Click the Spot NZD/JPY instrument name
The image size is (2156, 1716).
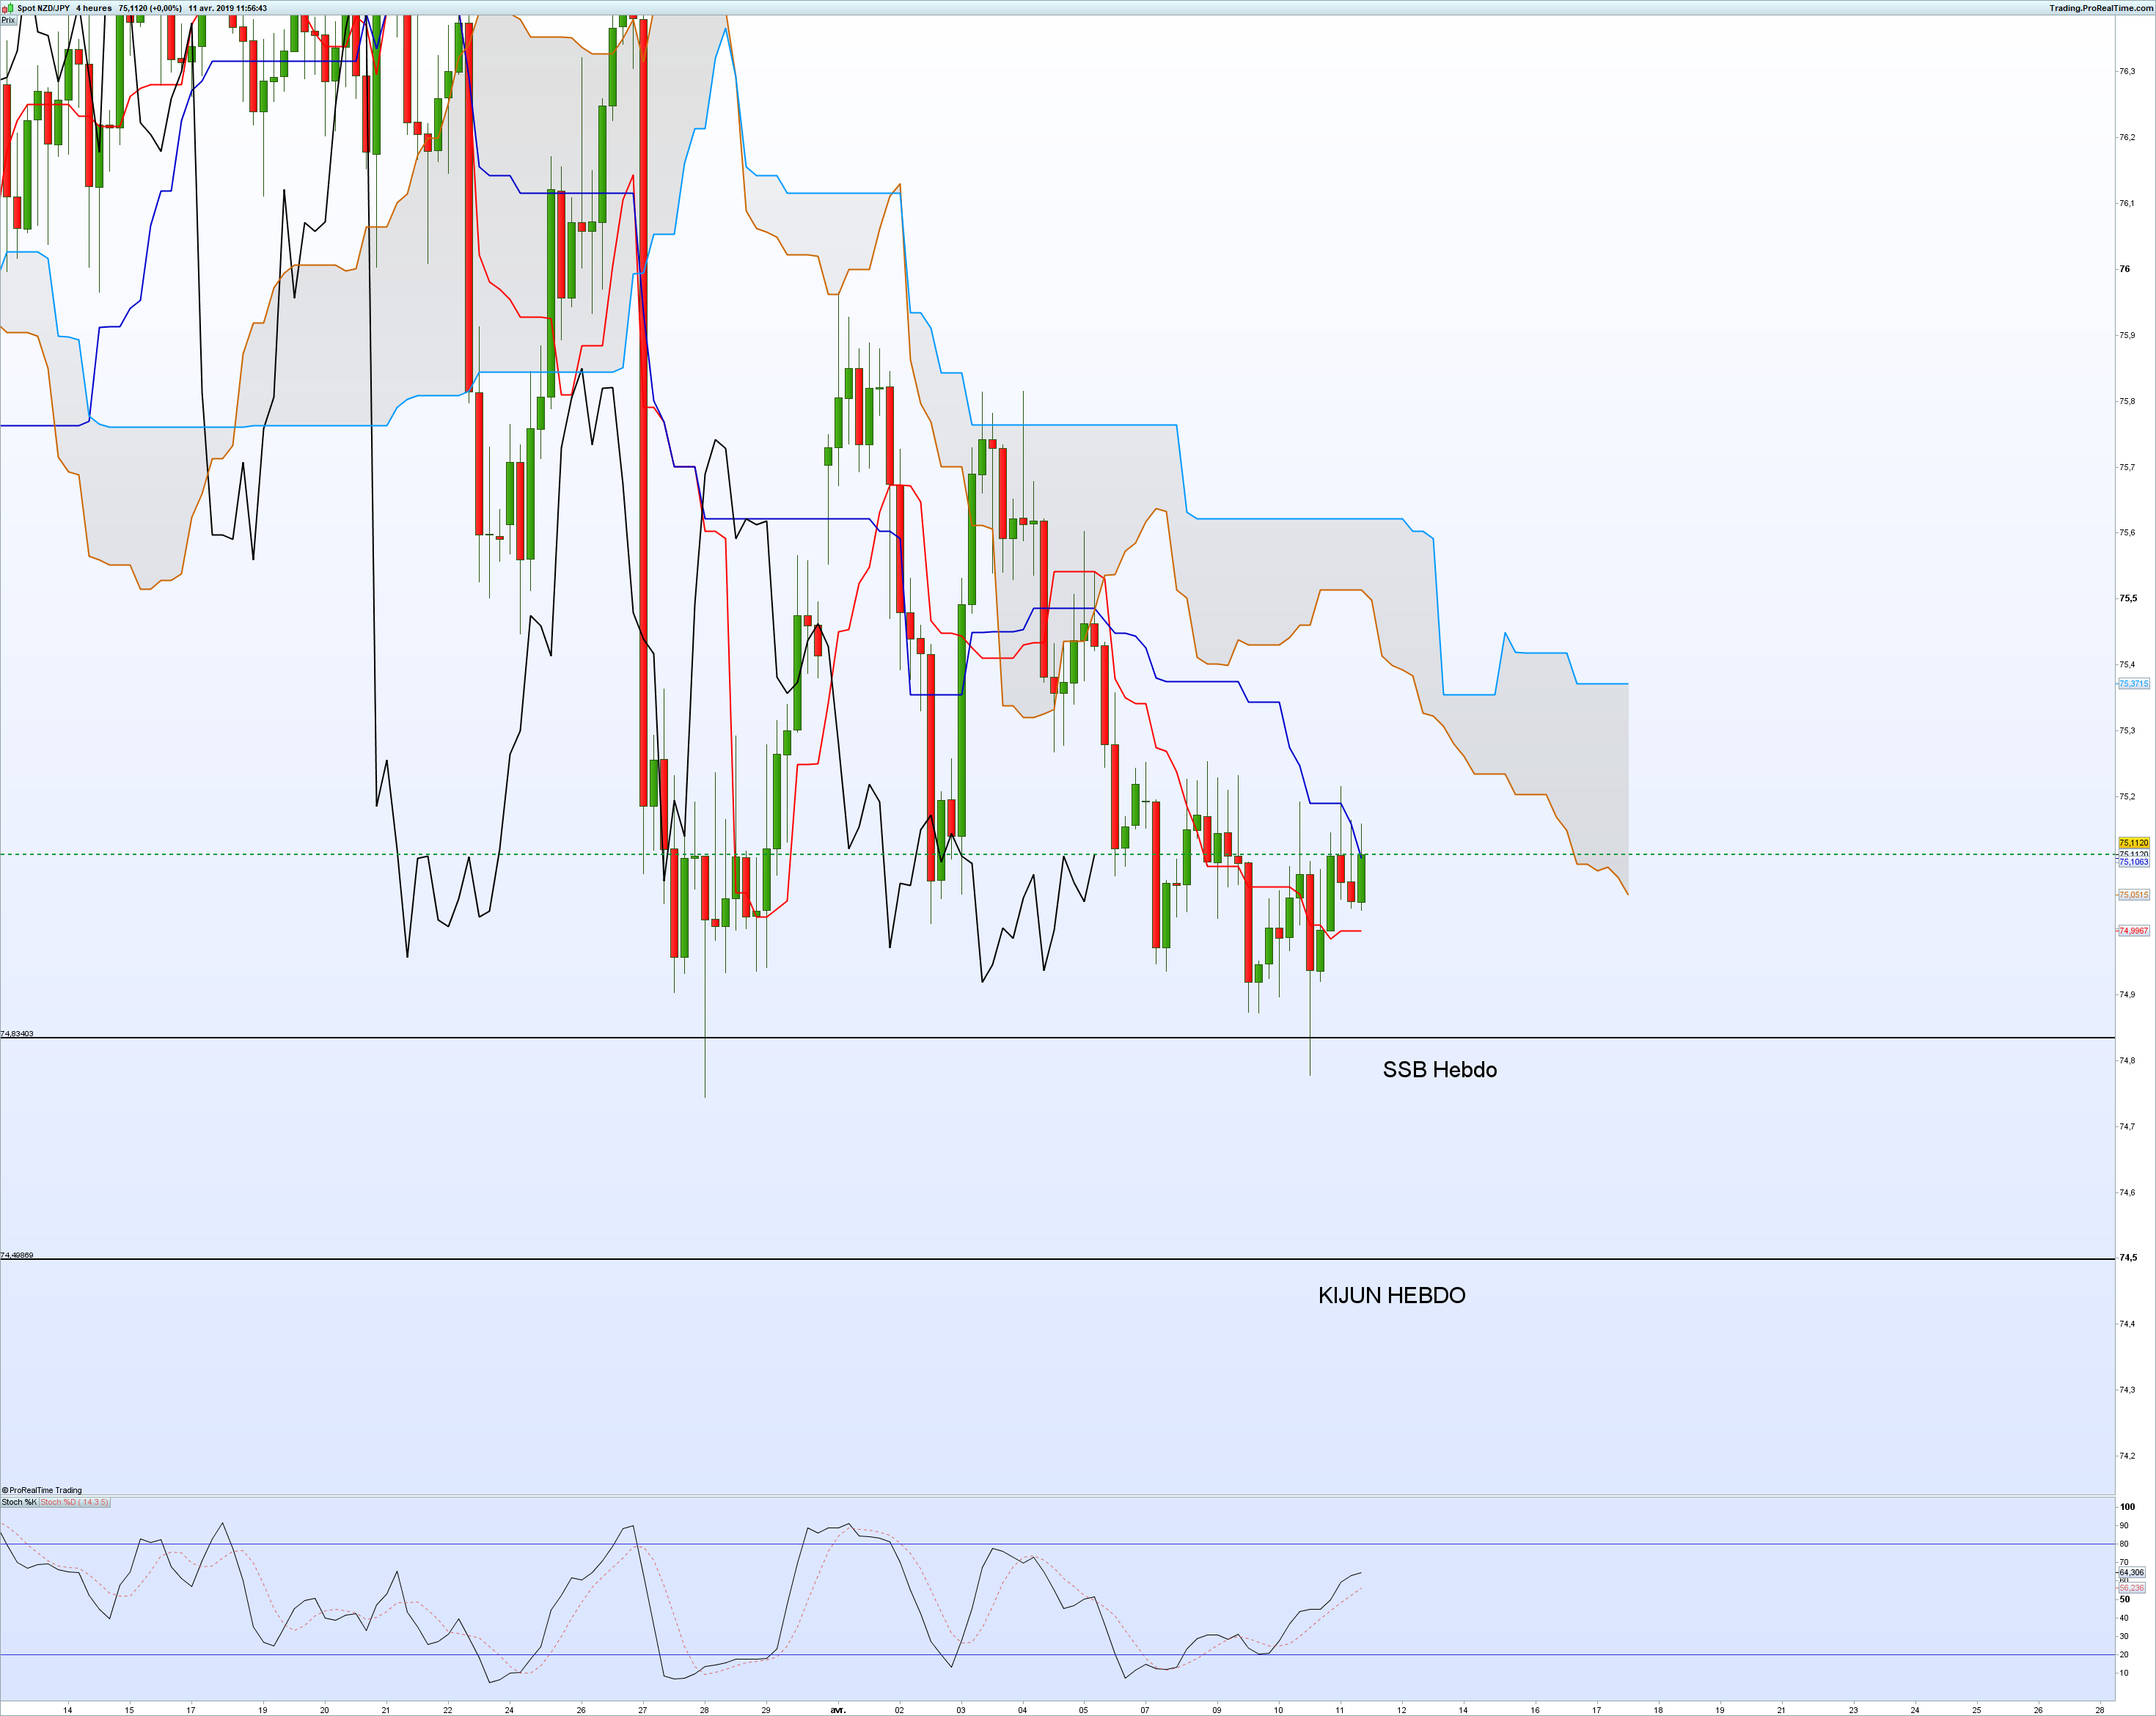(43, 8)
